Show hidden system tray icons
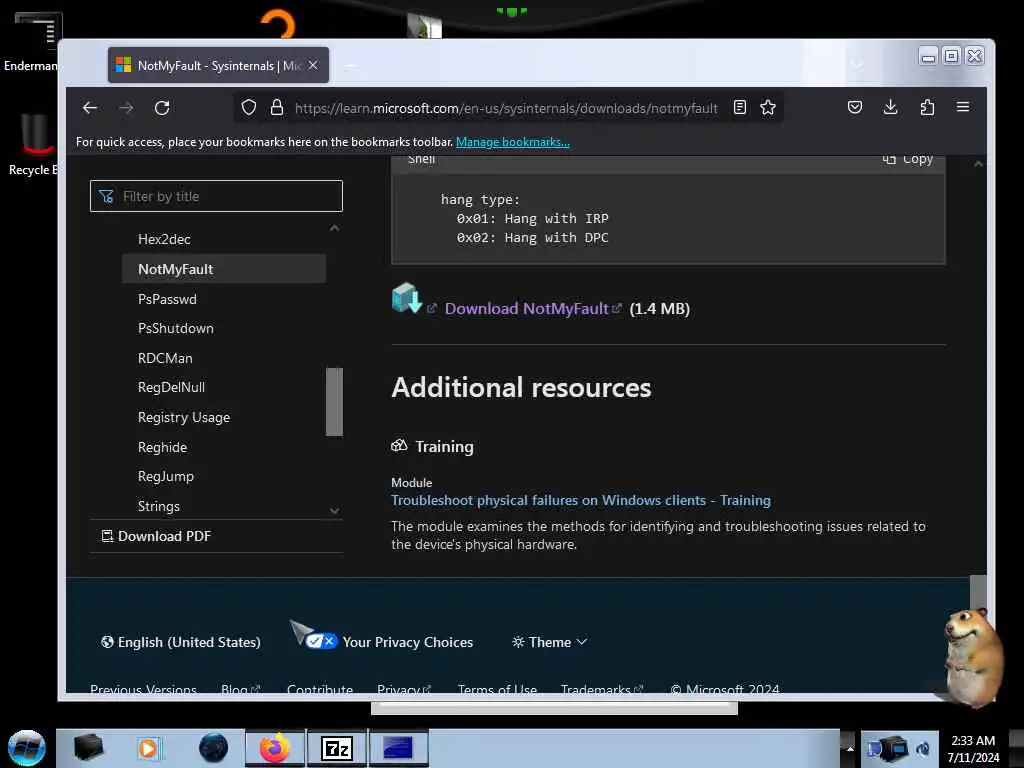The width and height of the screenshot is (1024, 768). (850, 748)
